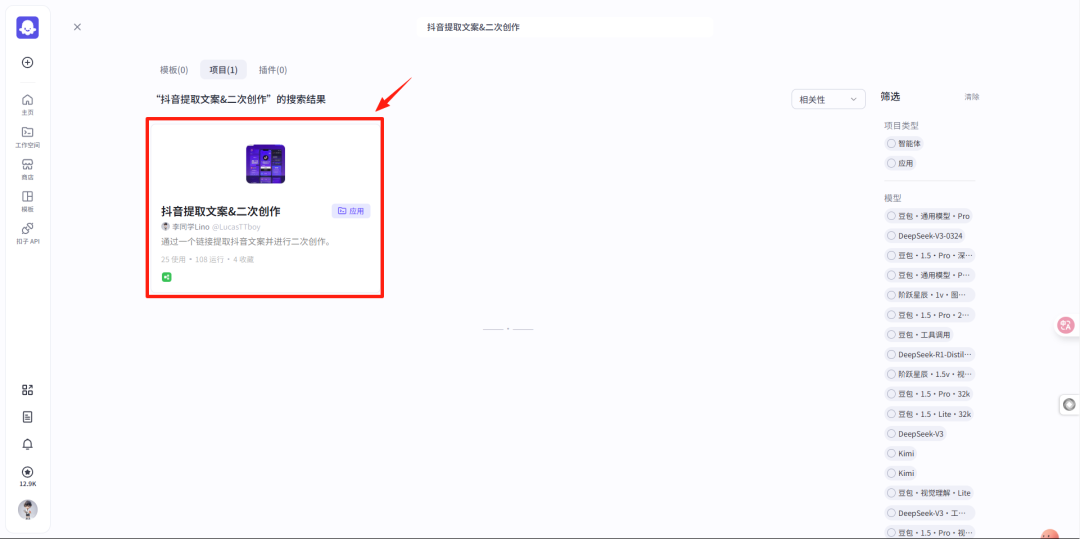Switch to the 插件(0) tab
Image resolution: width=1080 pixels, height=539 pixels.
point(273,70)
